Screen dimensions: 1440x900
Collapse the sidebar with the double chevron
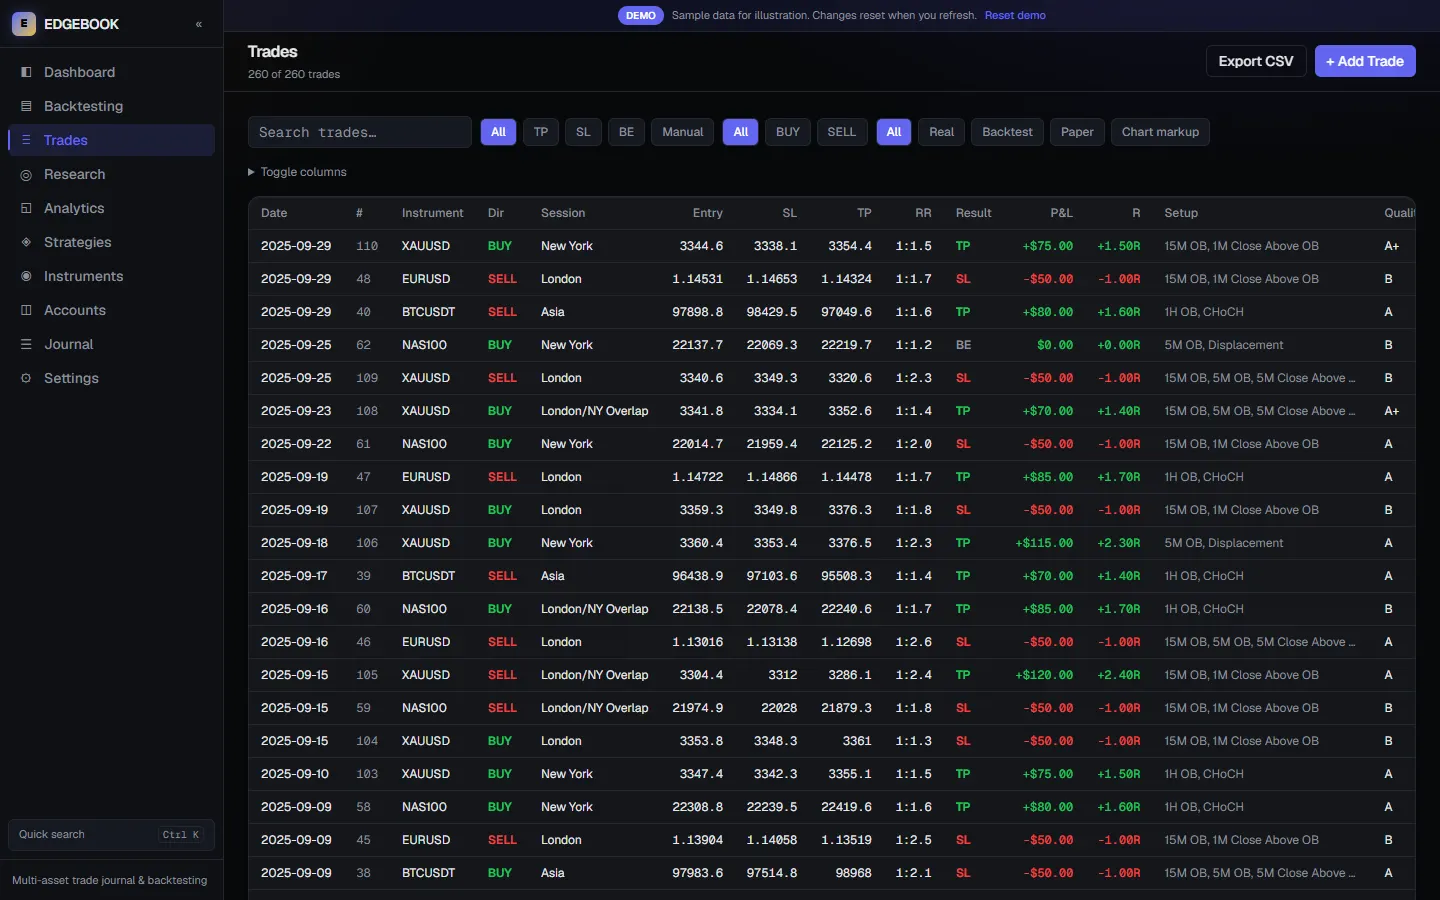pyautogui.click(x=199, y=24)
